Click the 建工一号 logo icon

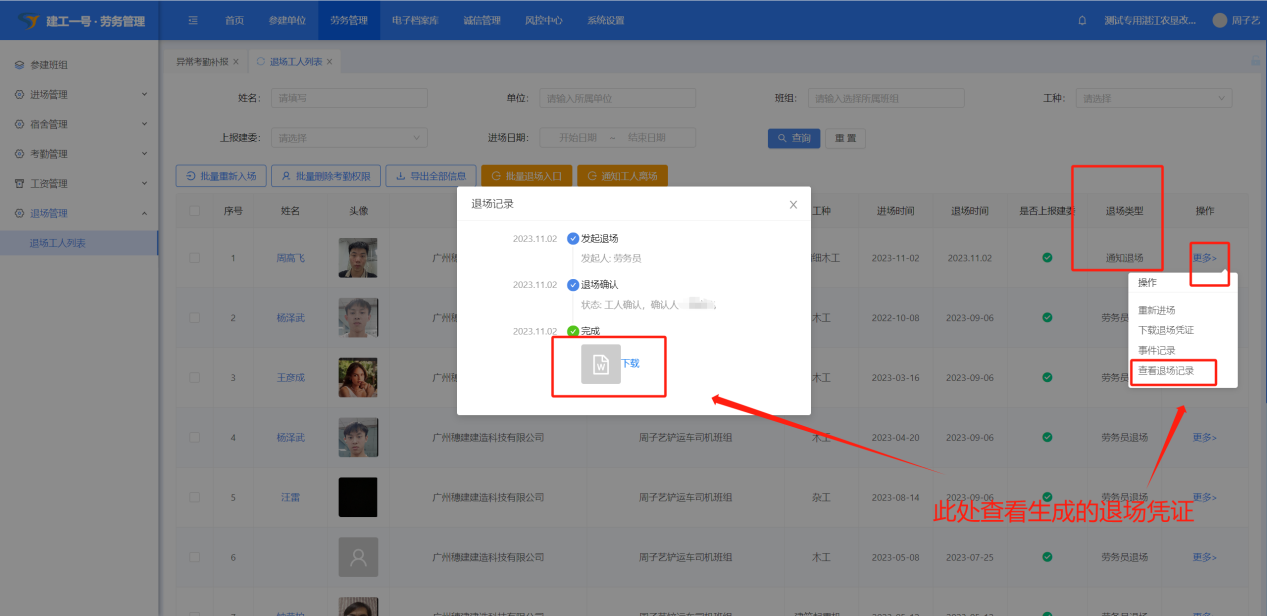pos(28,20)
